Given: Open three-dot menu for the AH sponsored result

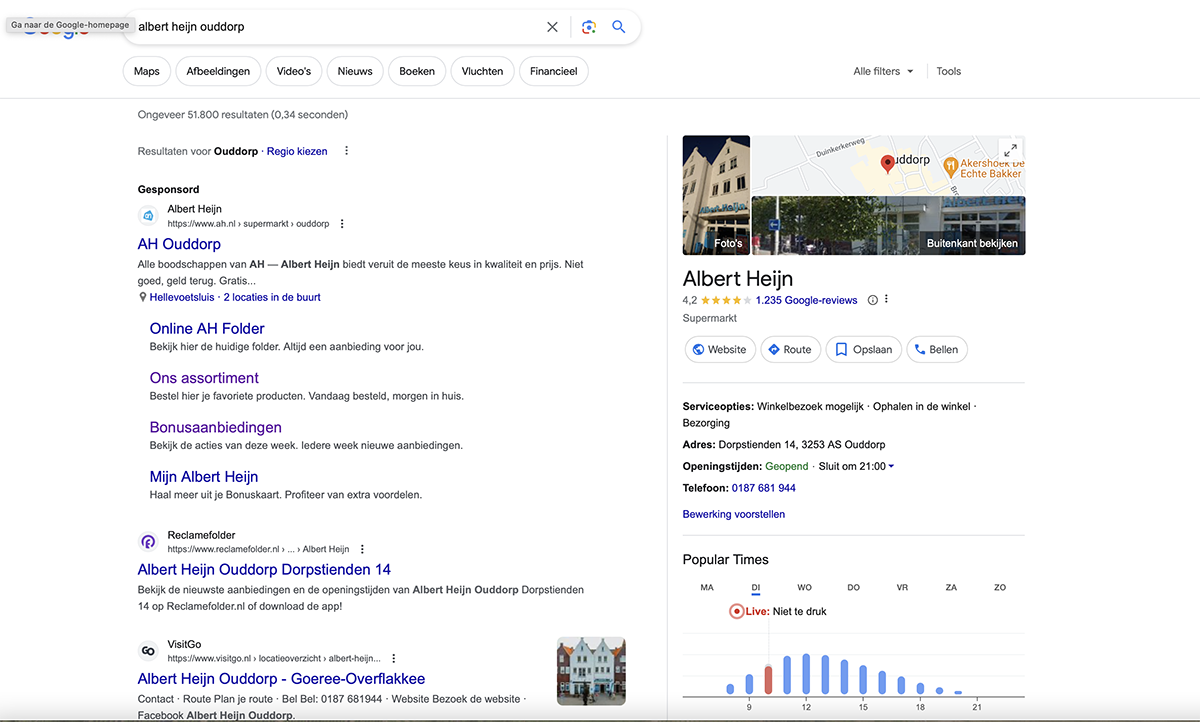Looking at the screenshot, I should (342, 224).
